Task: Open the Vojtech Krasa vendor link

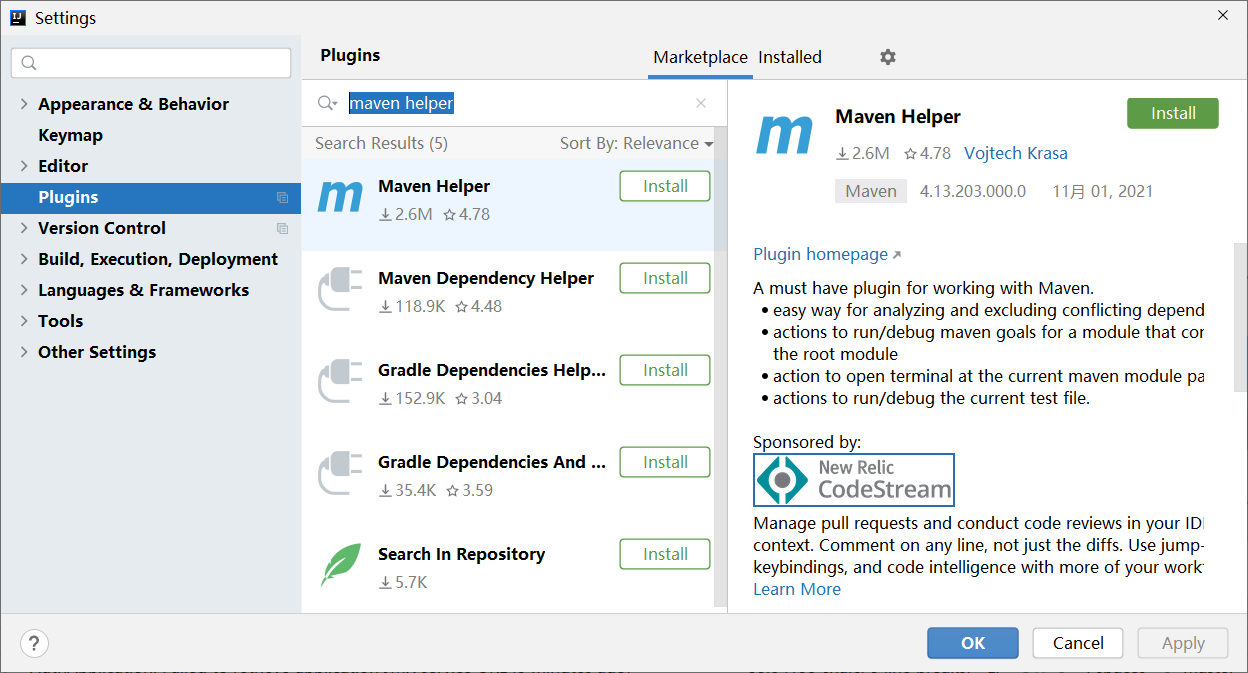Action: coord(1016,153)
